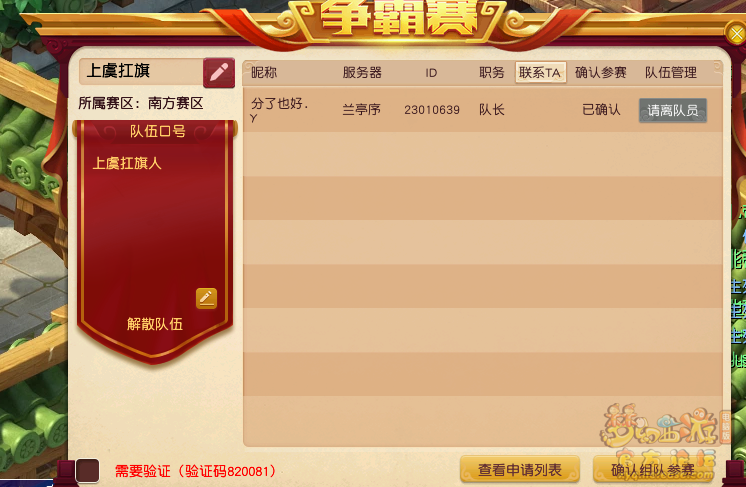746x487 pixels.
Task: Click the 昵称 column header
Action: click(264, 72)
